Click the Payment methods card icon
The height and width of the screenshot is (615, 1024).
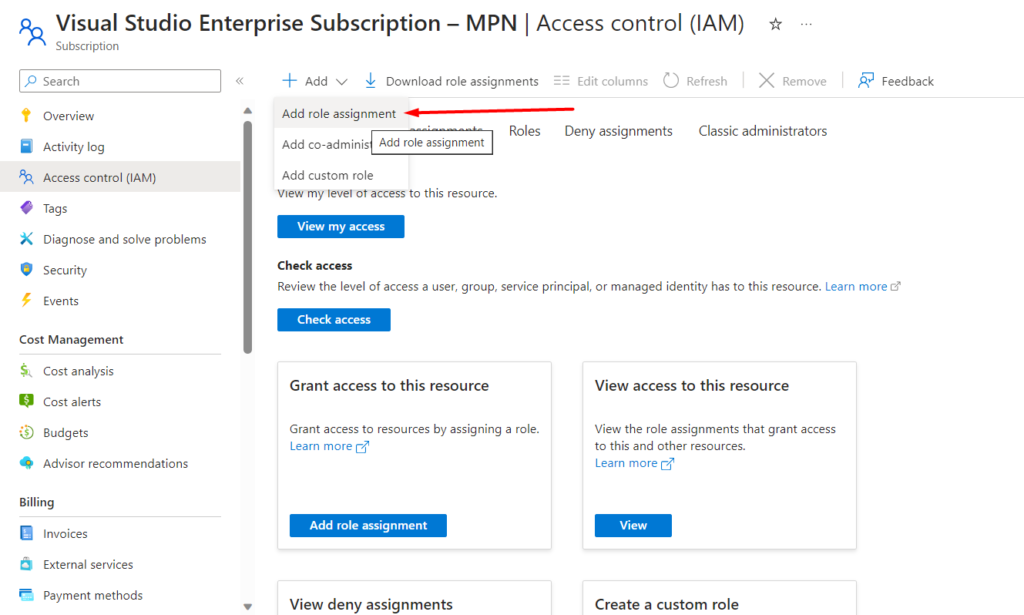point(26,595)
